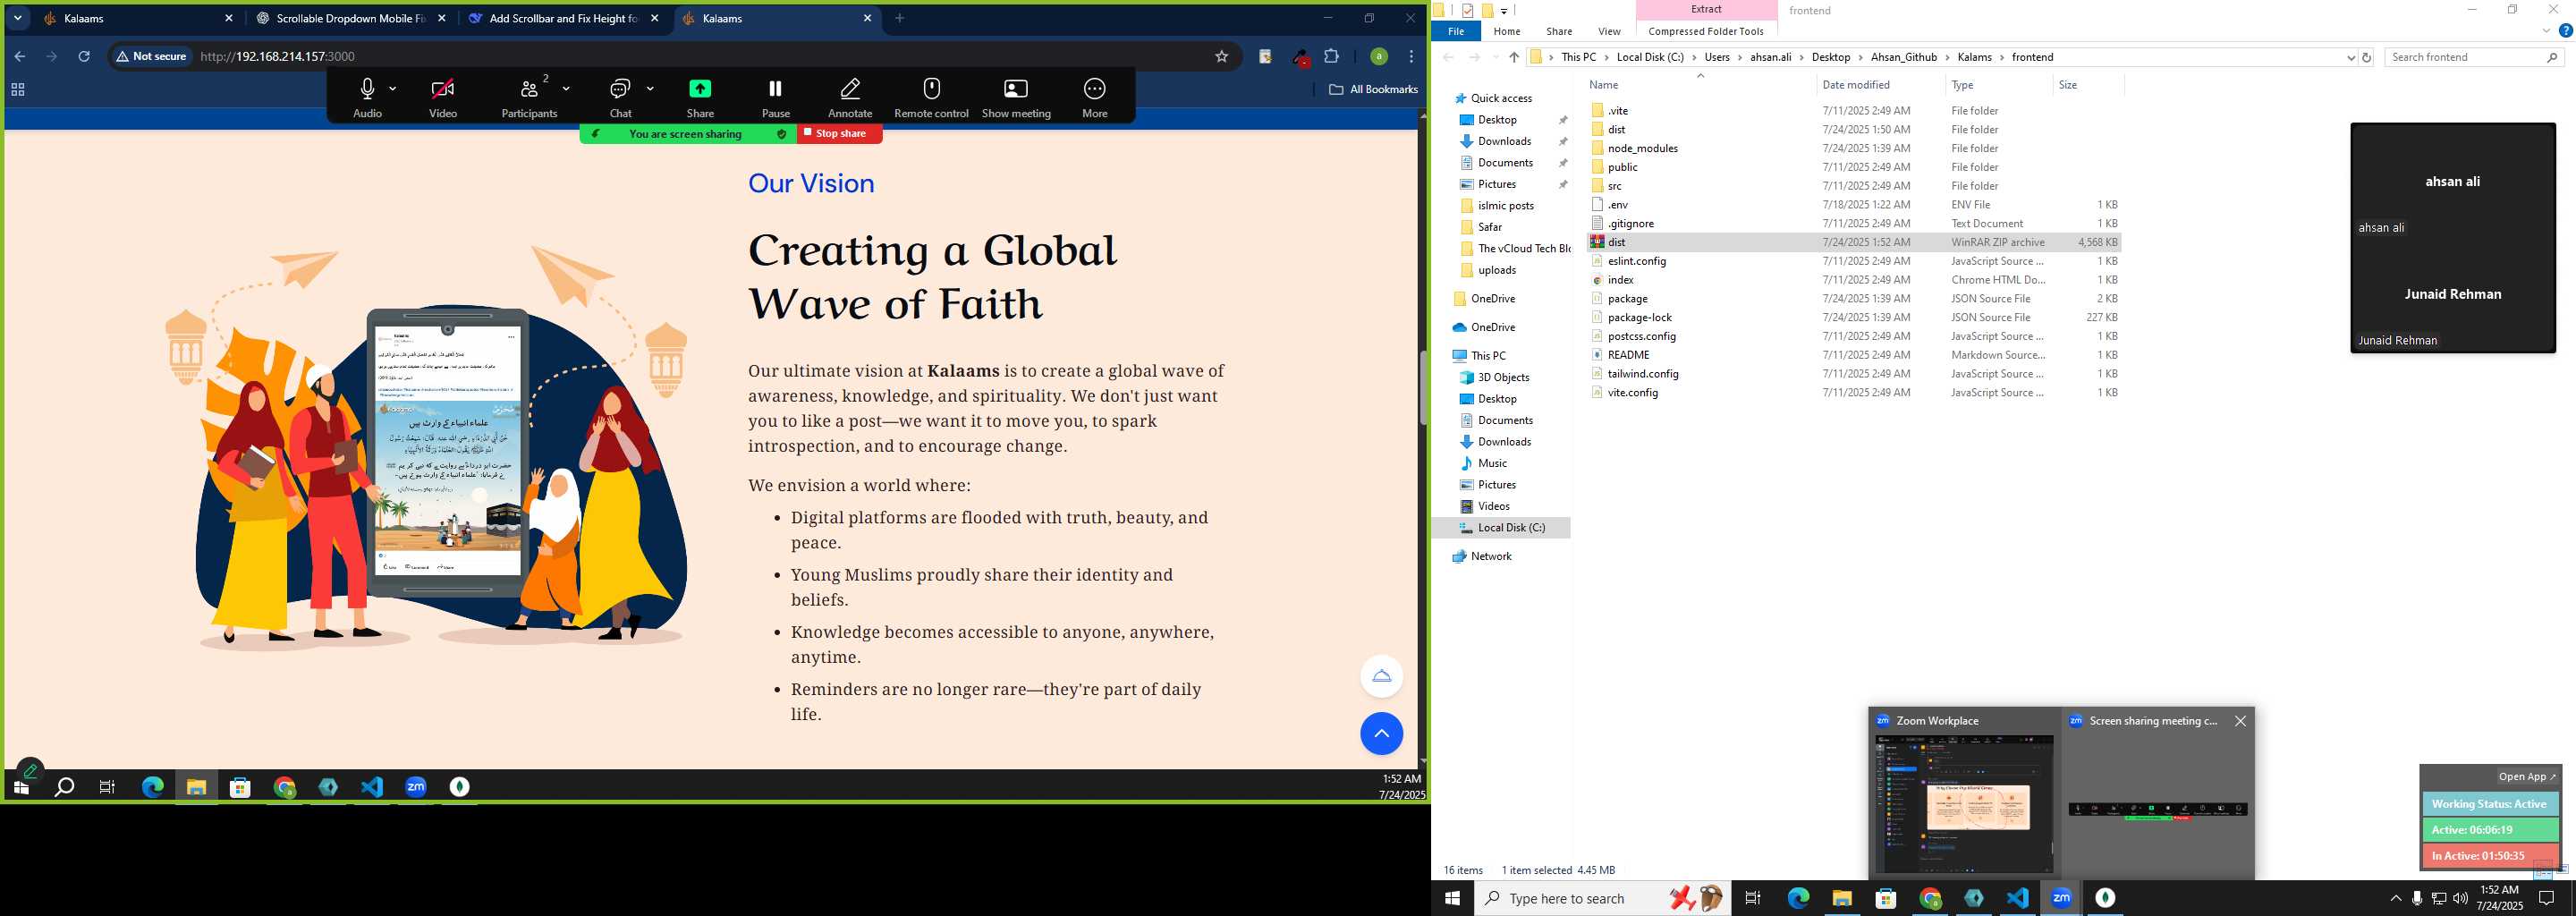Refresh the Explorer folder view
2576x916 pixels.
tap(2366, 57)
